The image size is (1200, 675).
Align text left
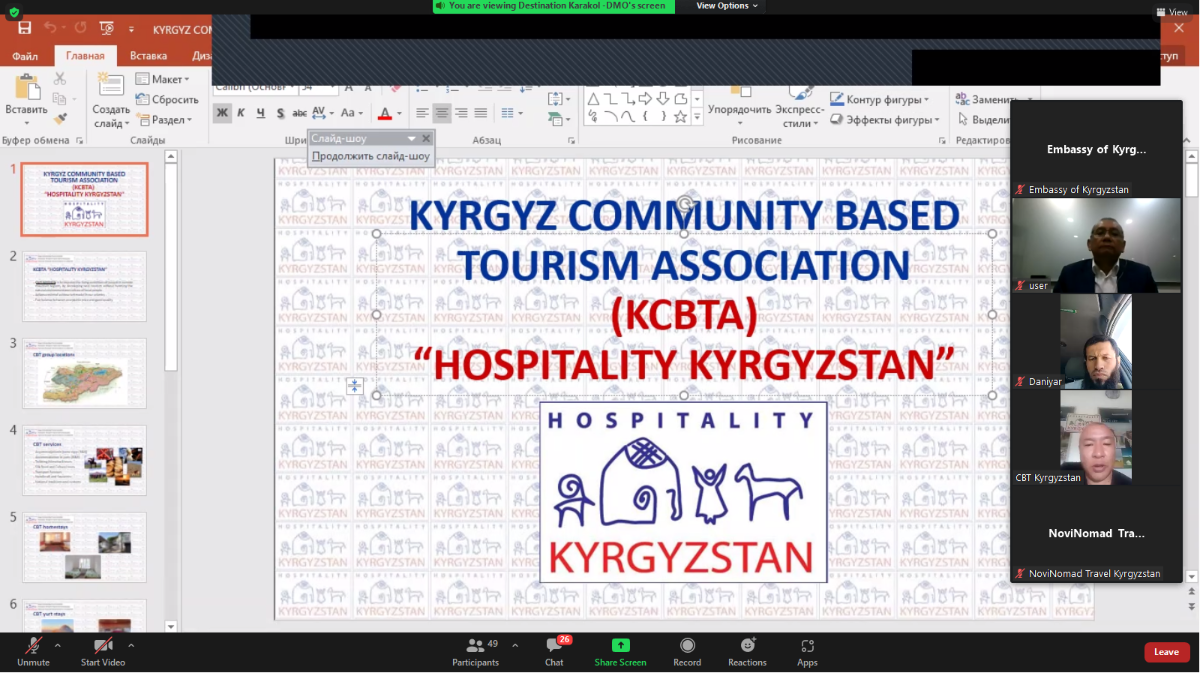click(x=422, y=113)
